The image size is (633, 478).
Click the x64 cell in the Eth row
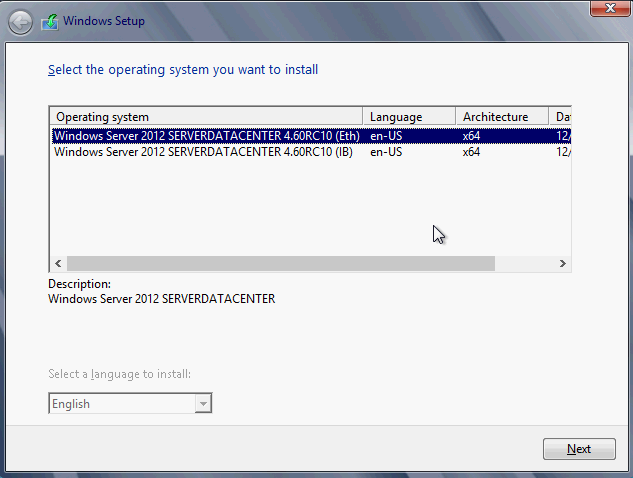point(472,136)
